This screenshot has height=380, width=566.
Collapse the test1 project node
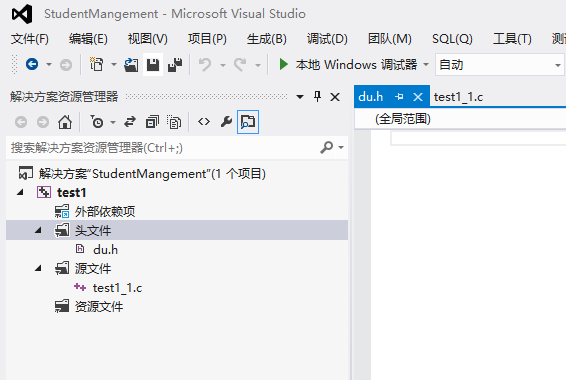coord(20,192)
